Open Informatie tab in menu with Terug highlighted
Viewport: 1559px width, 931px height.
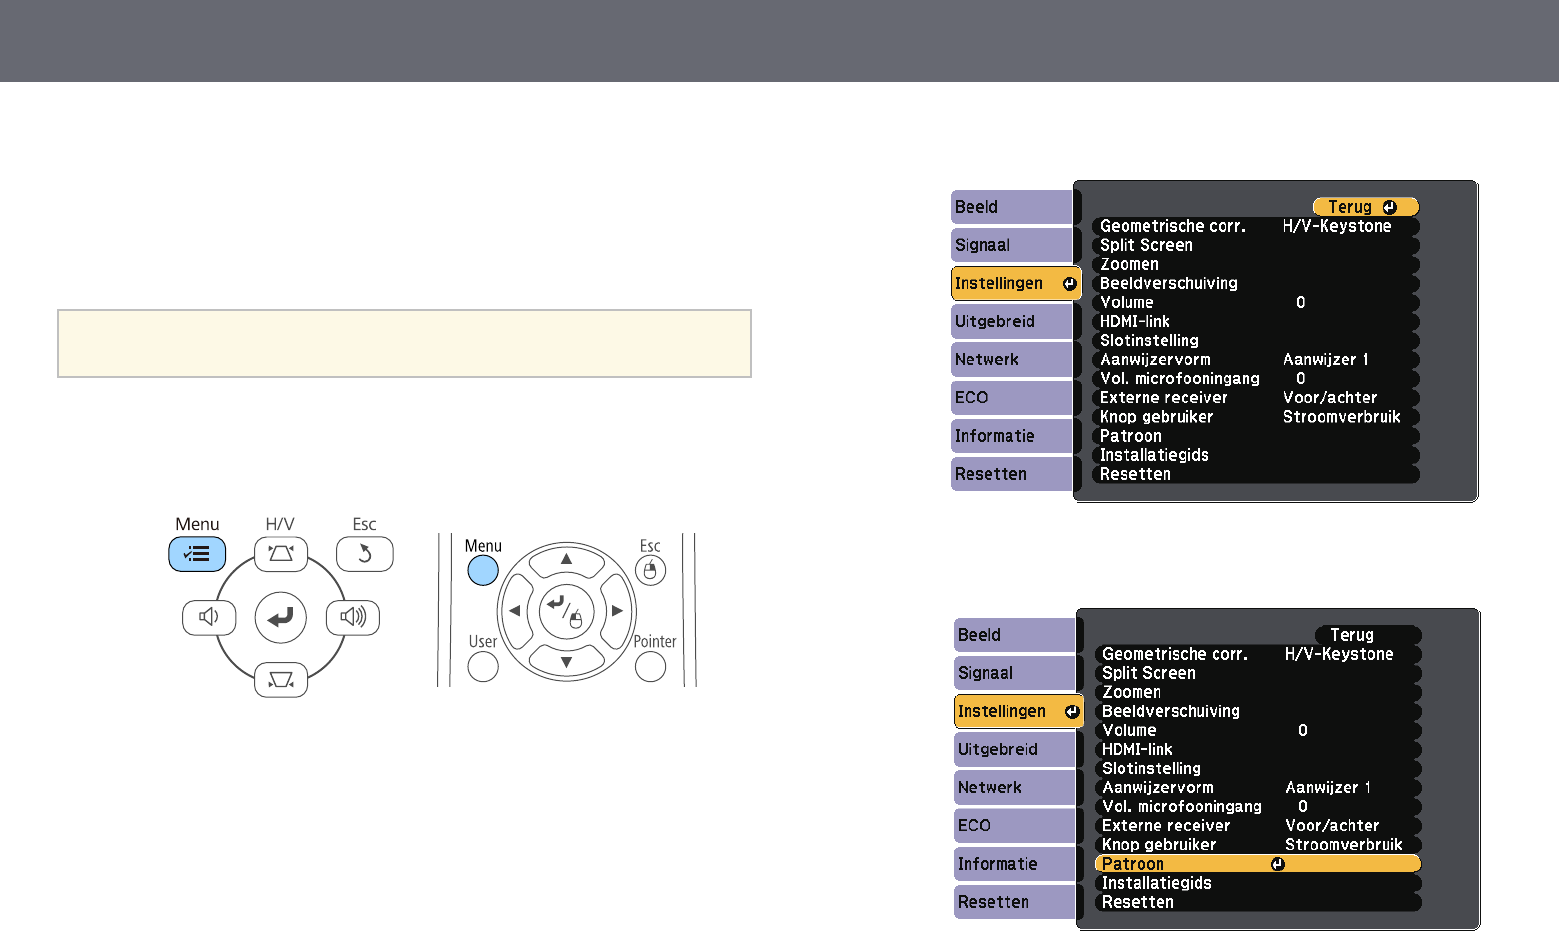pyautogui.click(x=1012, y=436)
